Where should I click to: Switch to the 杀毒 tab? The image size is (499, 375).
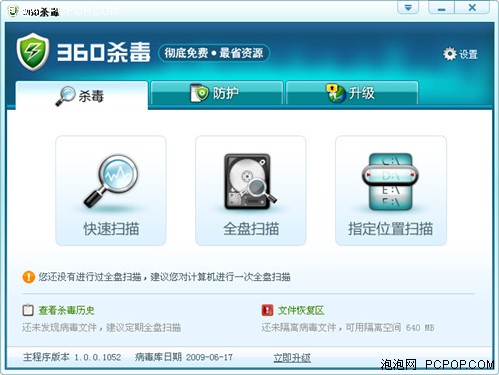(82, 96)
